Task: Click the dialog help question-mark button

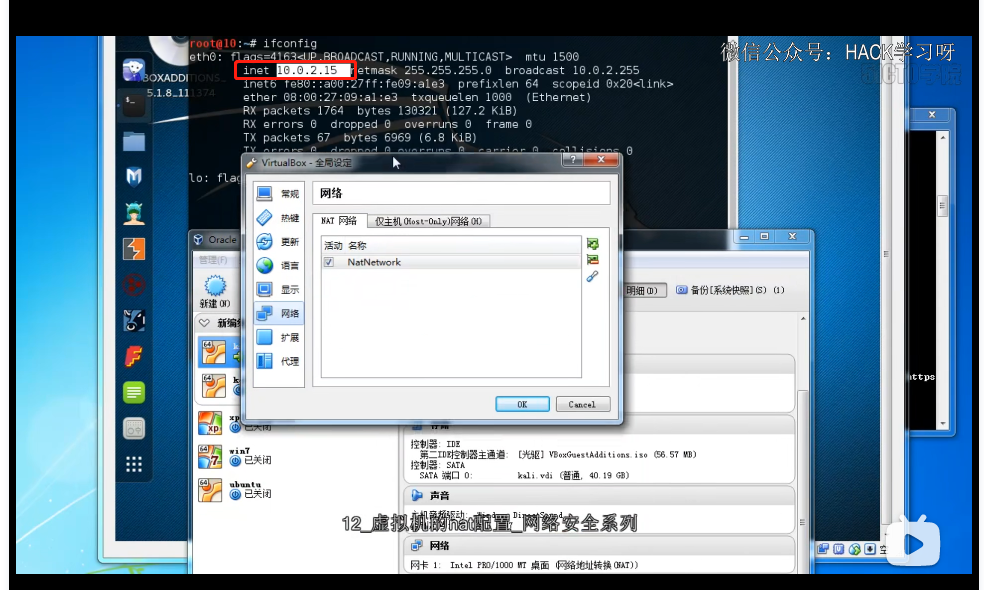Action: click(572, 160)
